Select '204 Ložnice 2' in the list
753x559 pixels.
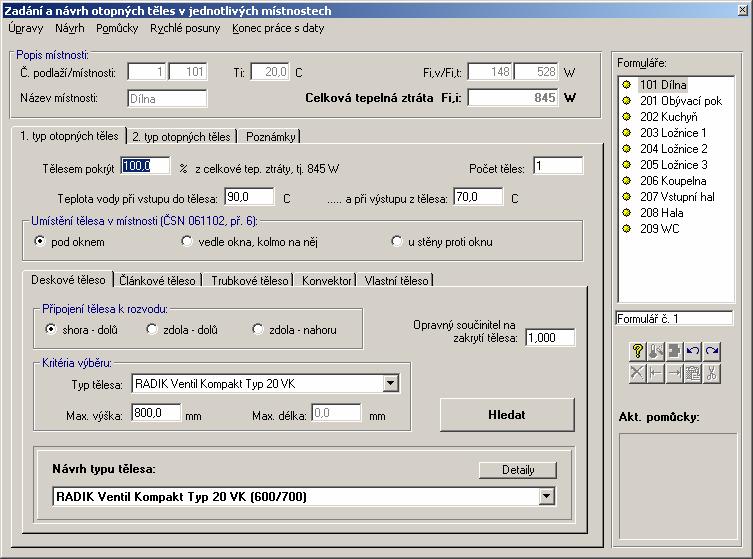pos(673,149)
